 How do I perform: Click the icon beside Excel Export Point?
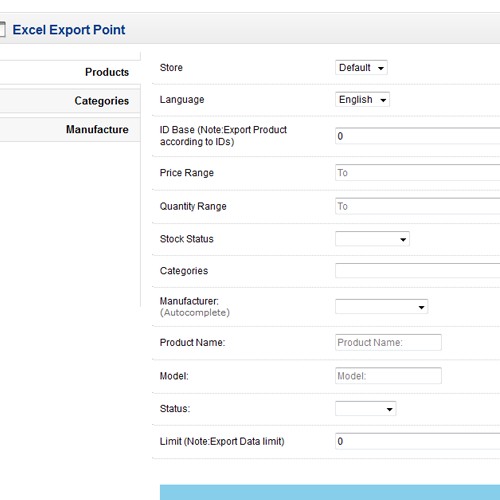click(x=2, y=29)
